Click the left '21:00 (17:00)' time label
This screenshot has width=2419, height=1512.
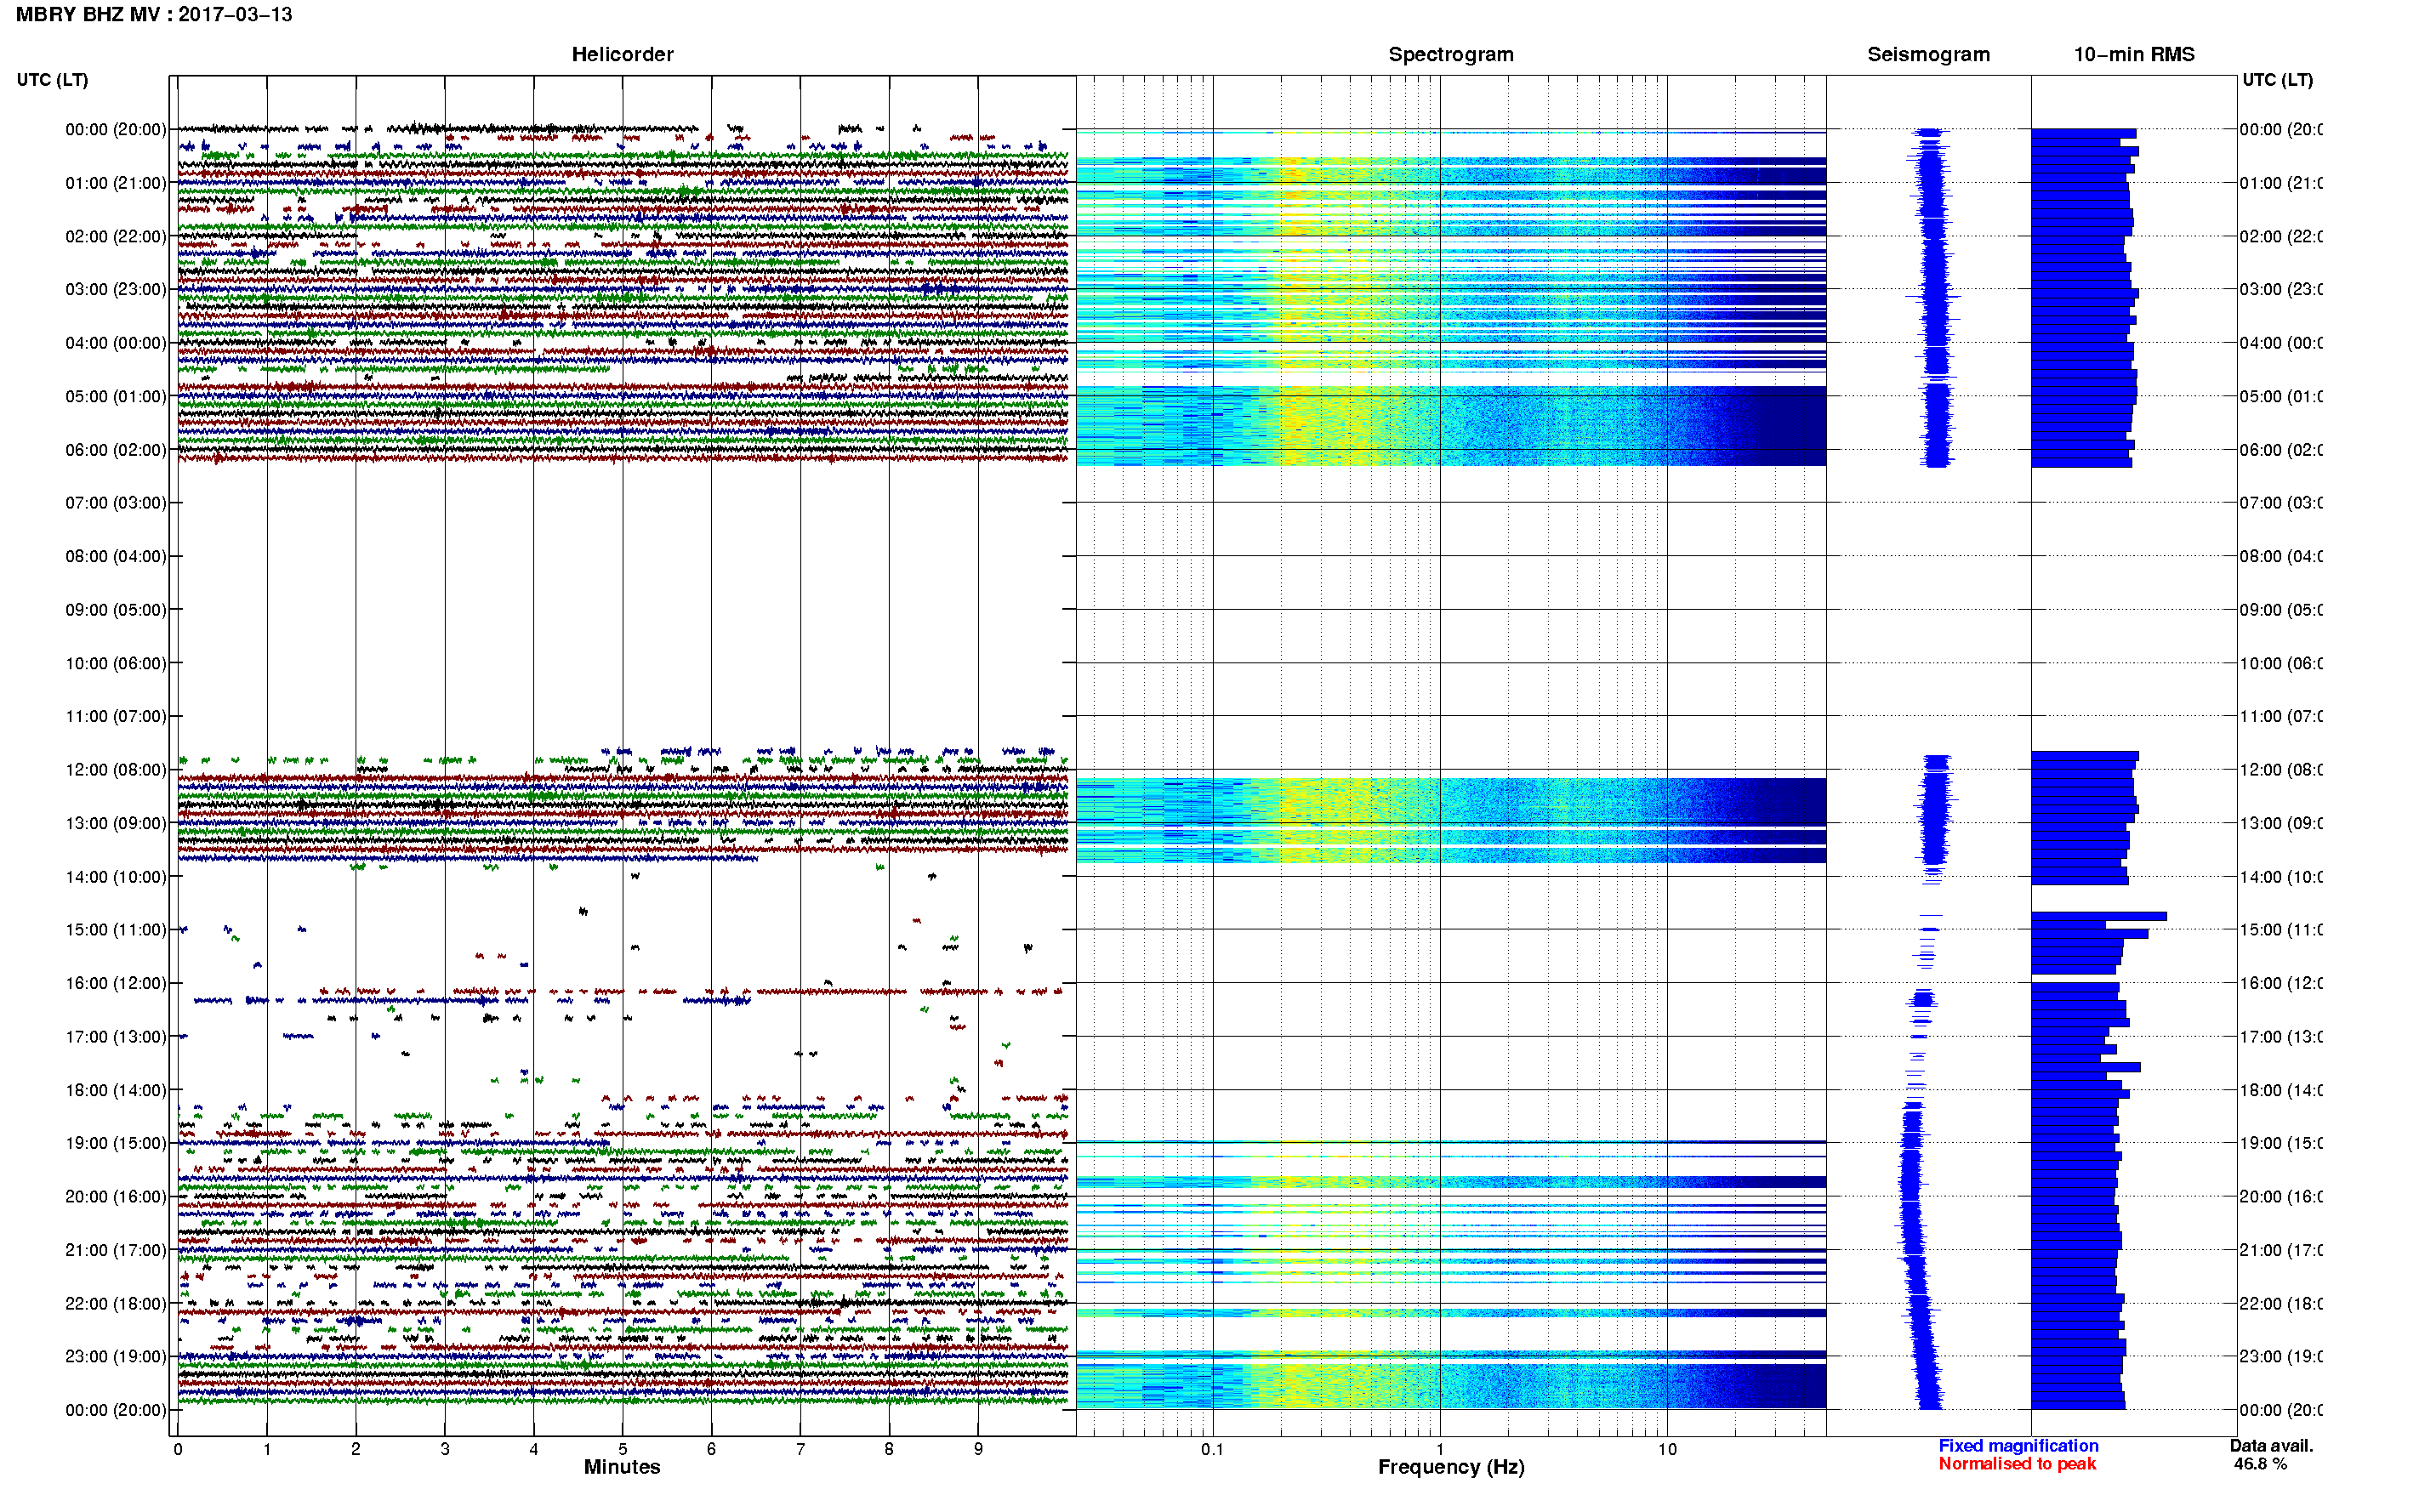[x=116, y=1250]
